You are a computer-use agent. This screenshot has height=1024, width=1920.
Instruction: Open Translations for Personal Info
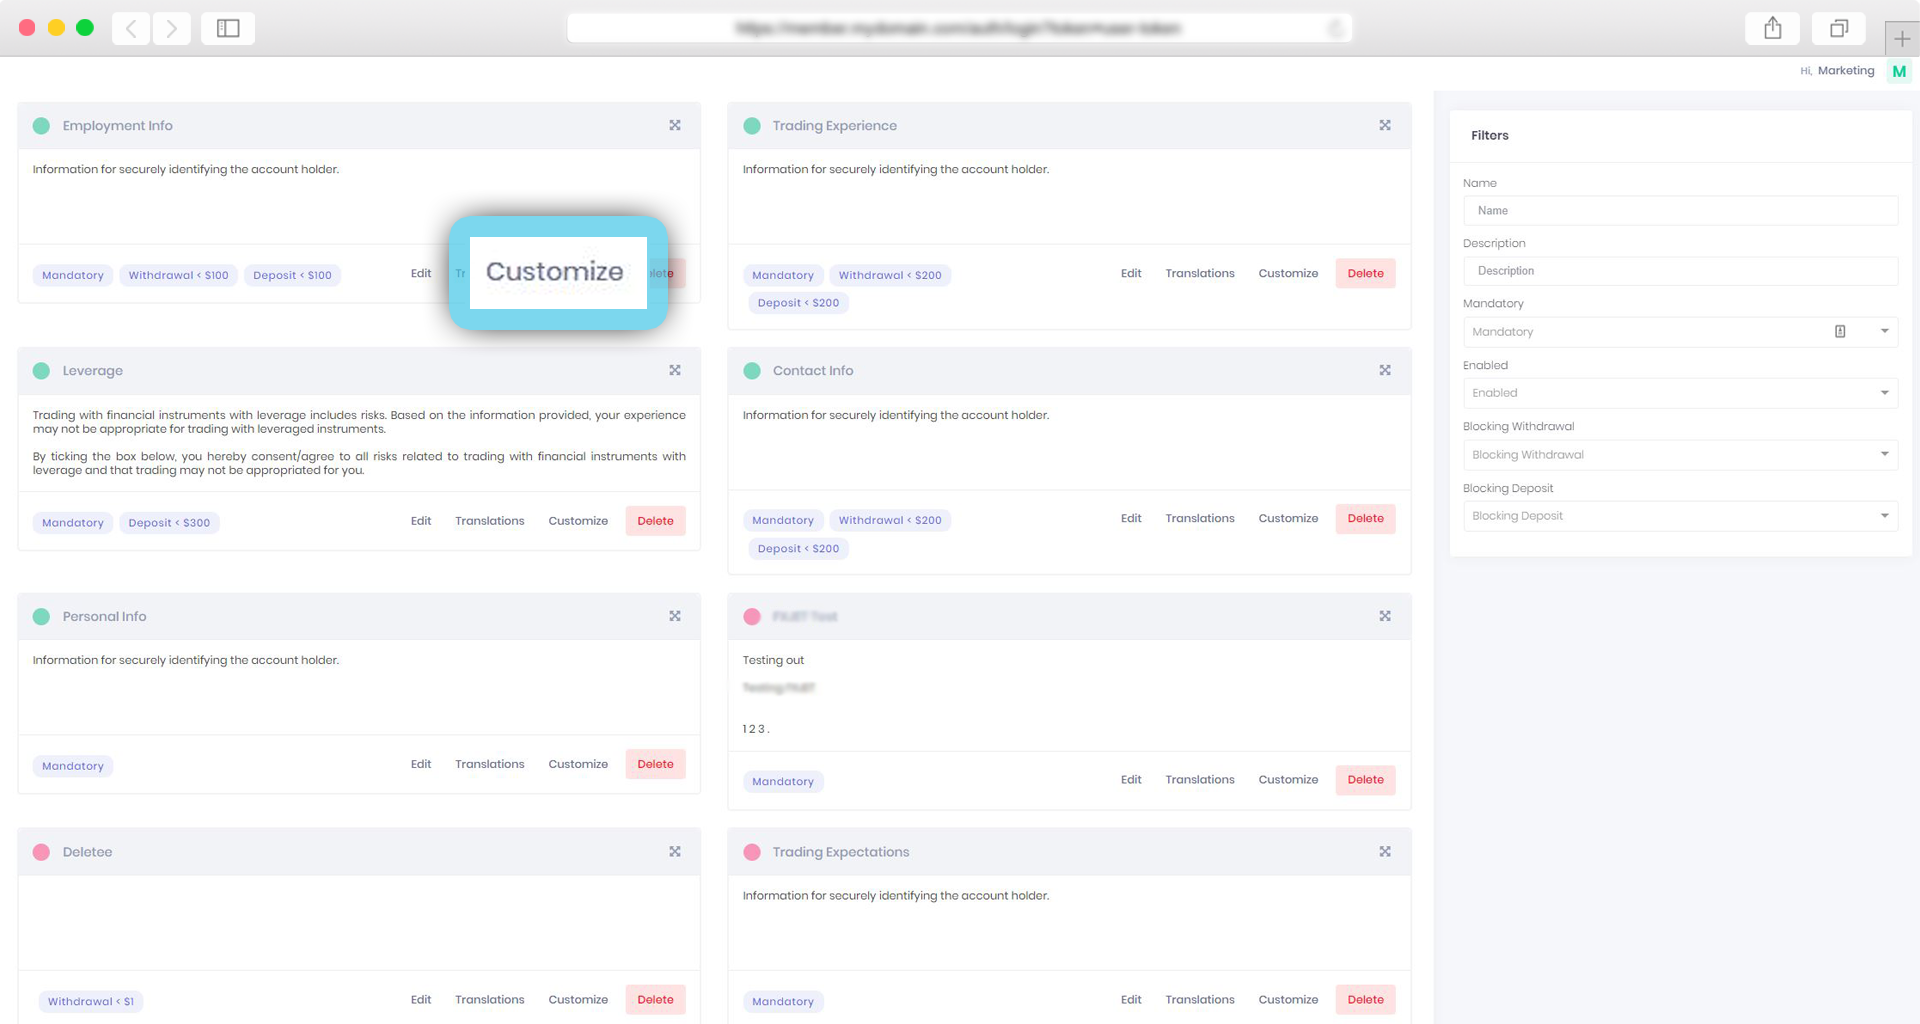[x=490, y=765]
